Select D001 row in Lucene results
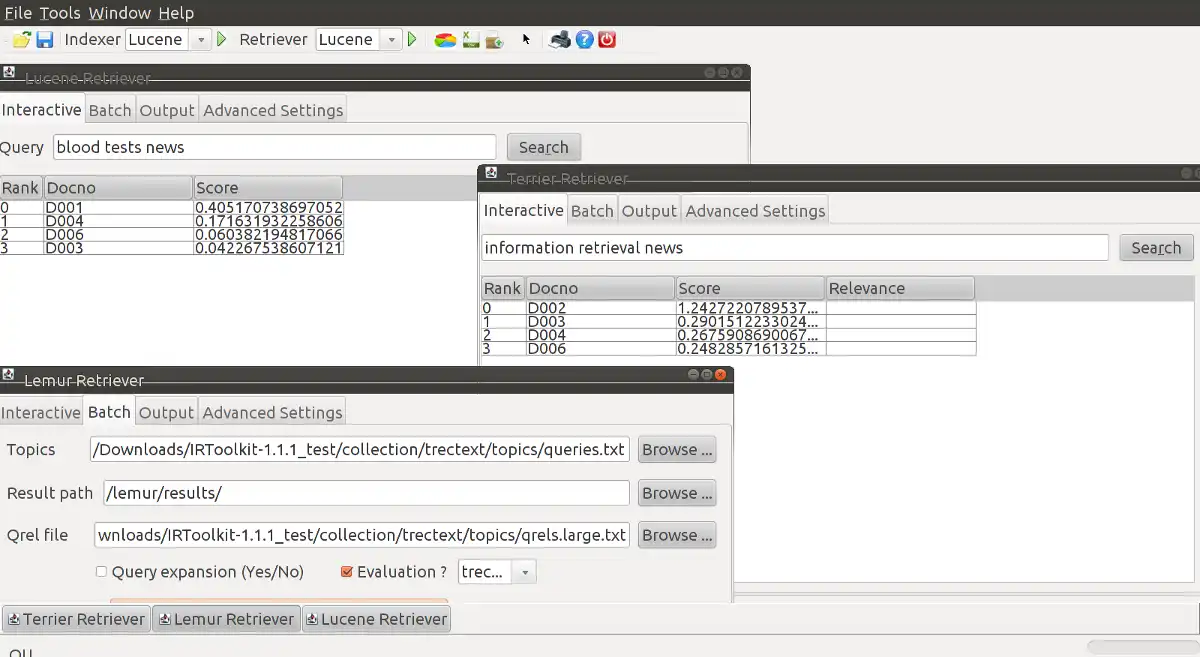 click(x=172, y=208)
